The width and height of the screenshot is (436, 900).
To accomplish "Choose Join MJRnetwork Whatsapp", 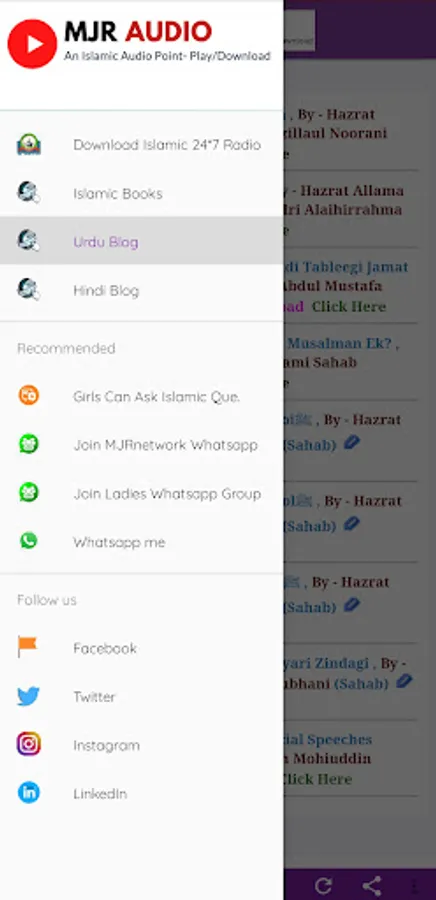I will pos(142,445).
